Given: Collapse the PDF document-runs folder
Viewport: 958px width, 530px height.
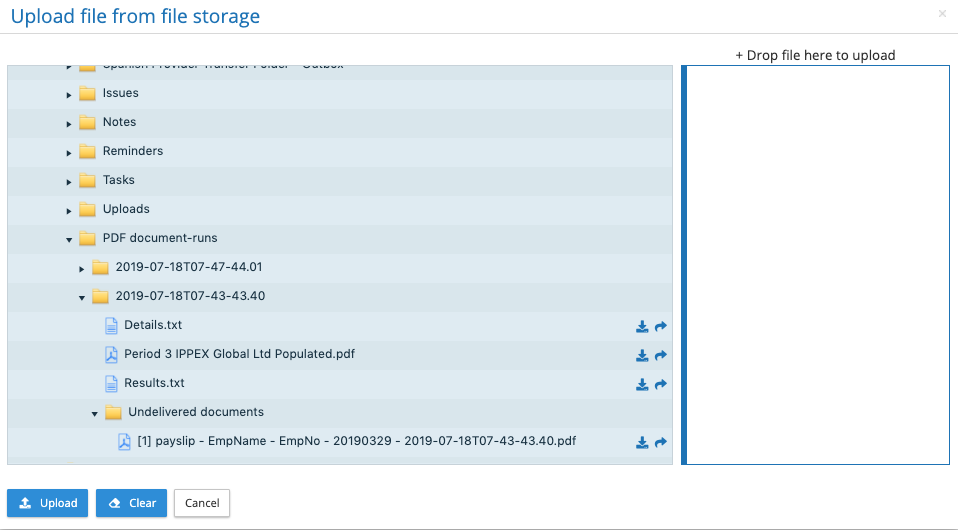Looking at the screenshot, I should [69, 239].
